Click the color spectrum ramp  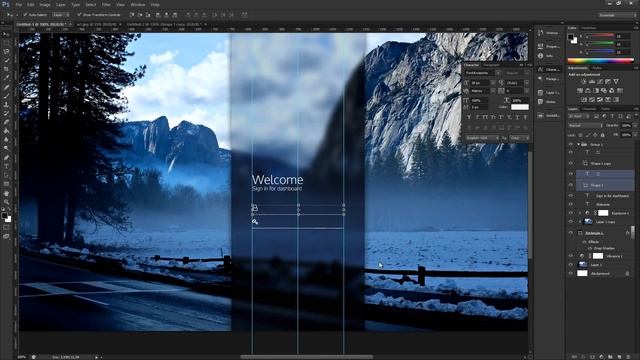point(600,61)
